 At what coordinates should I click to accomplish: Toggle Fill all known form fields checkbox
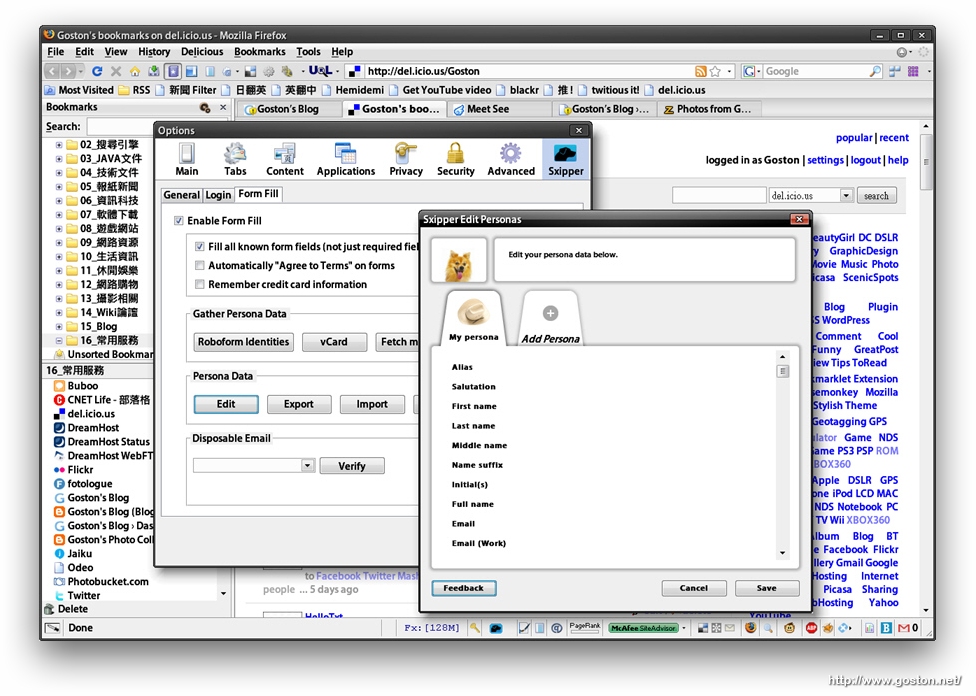coord(199,247)
